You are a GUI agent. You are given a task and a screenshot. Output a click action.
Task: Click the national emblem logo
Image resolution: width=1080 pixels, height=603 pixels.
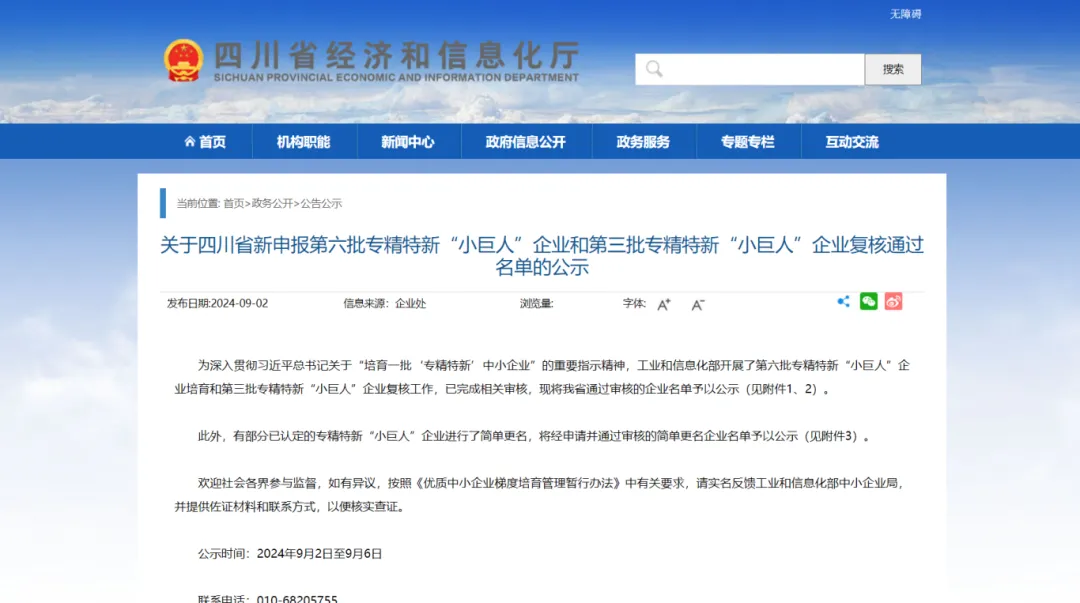click(183, 61)
